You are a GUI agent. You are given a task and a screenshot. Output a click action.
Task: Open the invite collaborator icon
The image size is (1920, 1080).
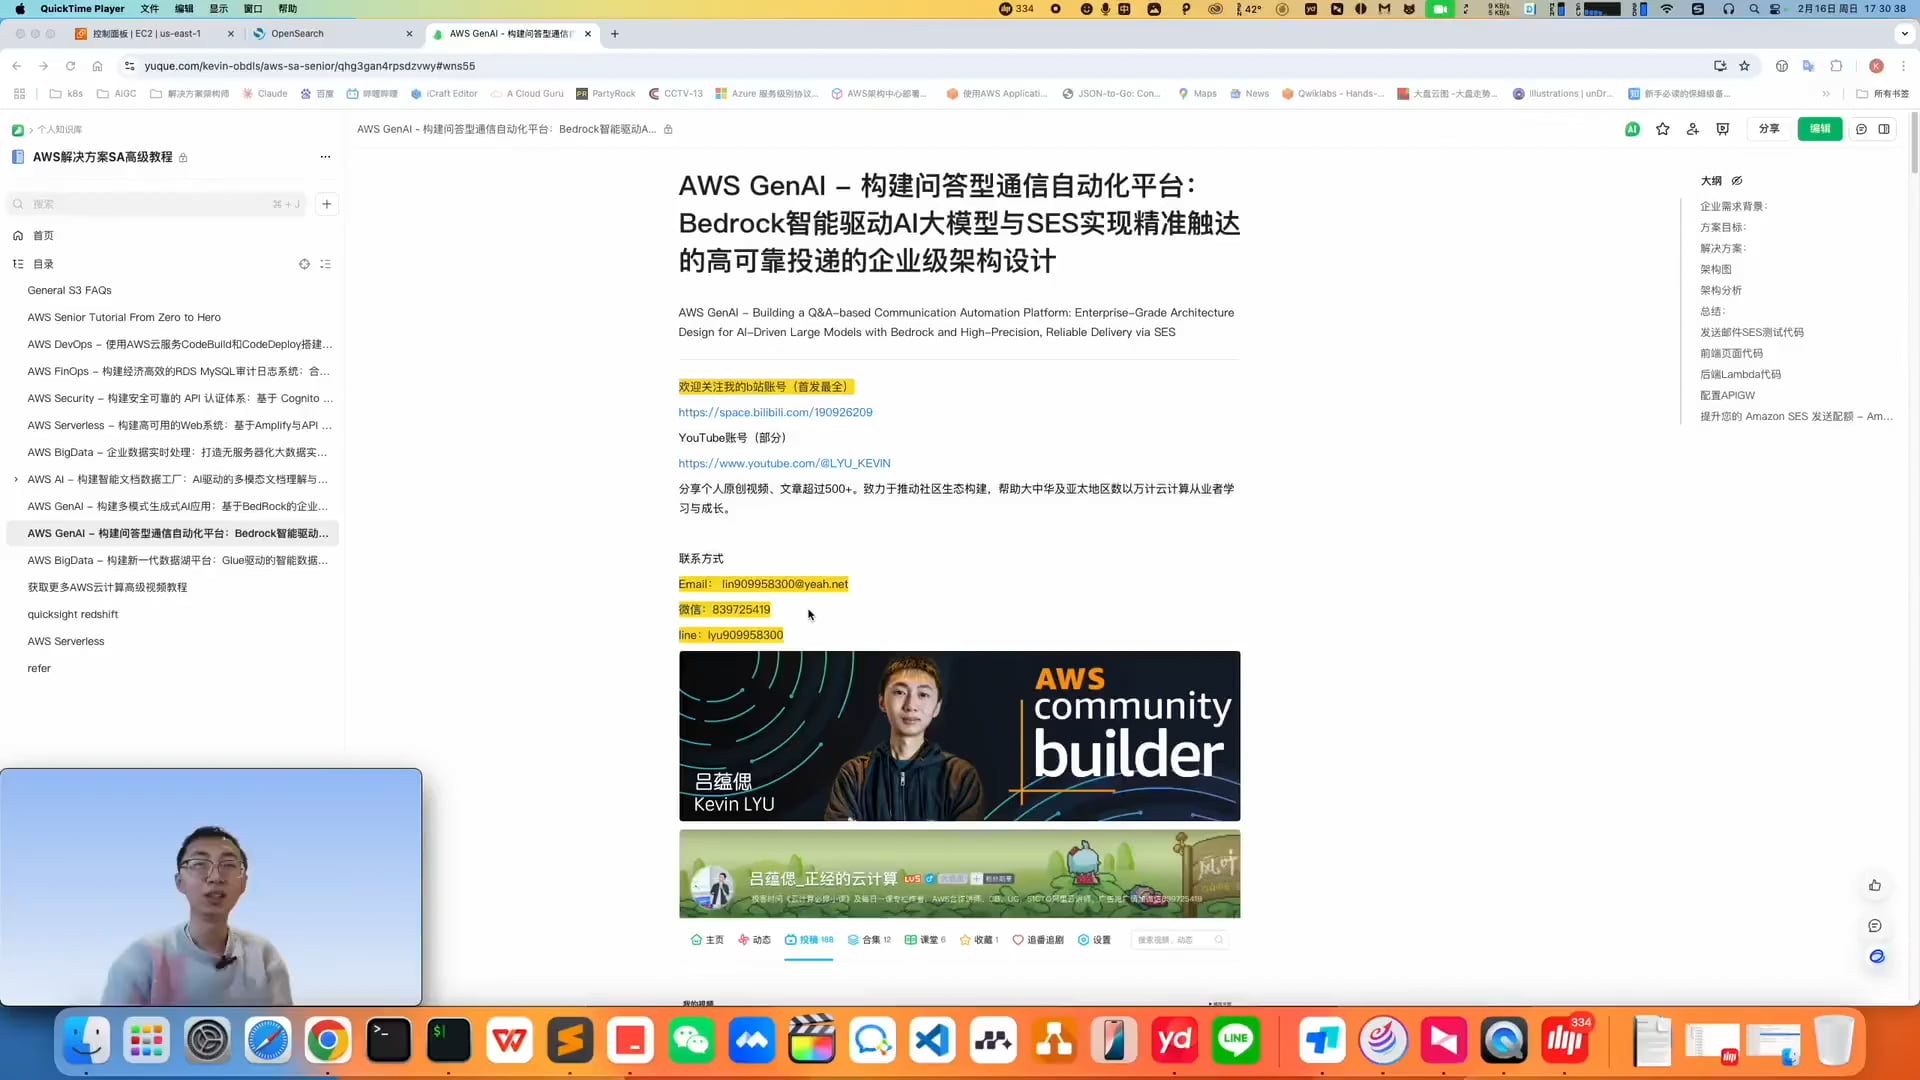1692,129
